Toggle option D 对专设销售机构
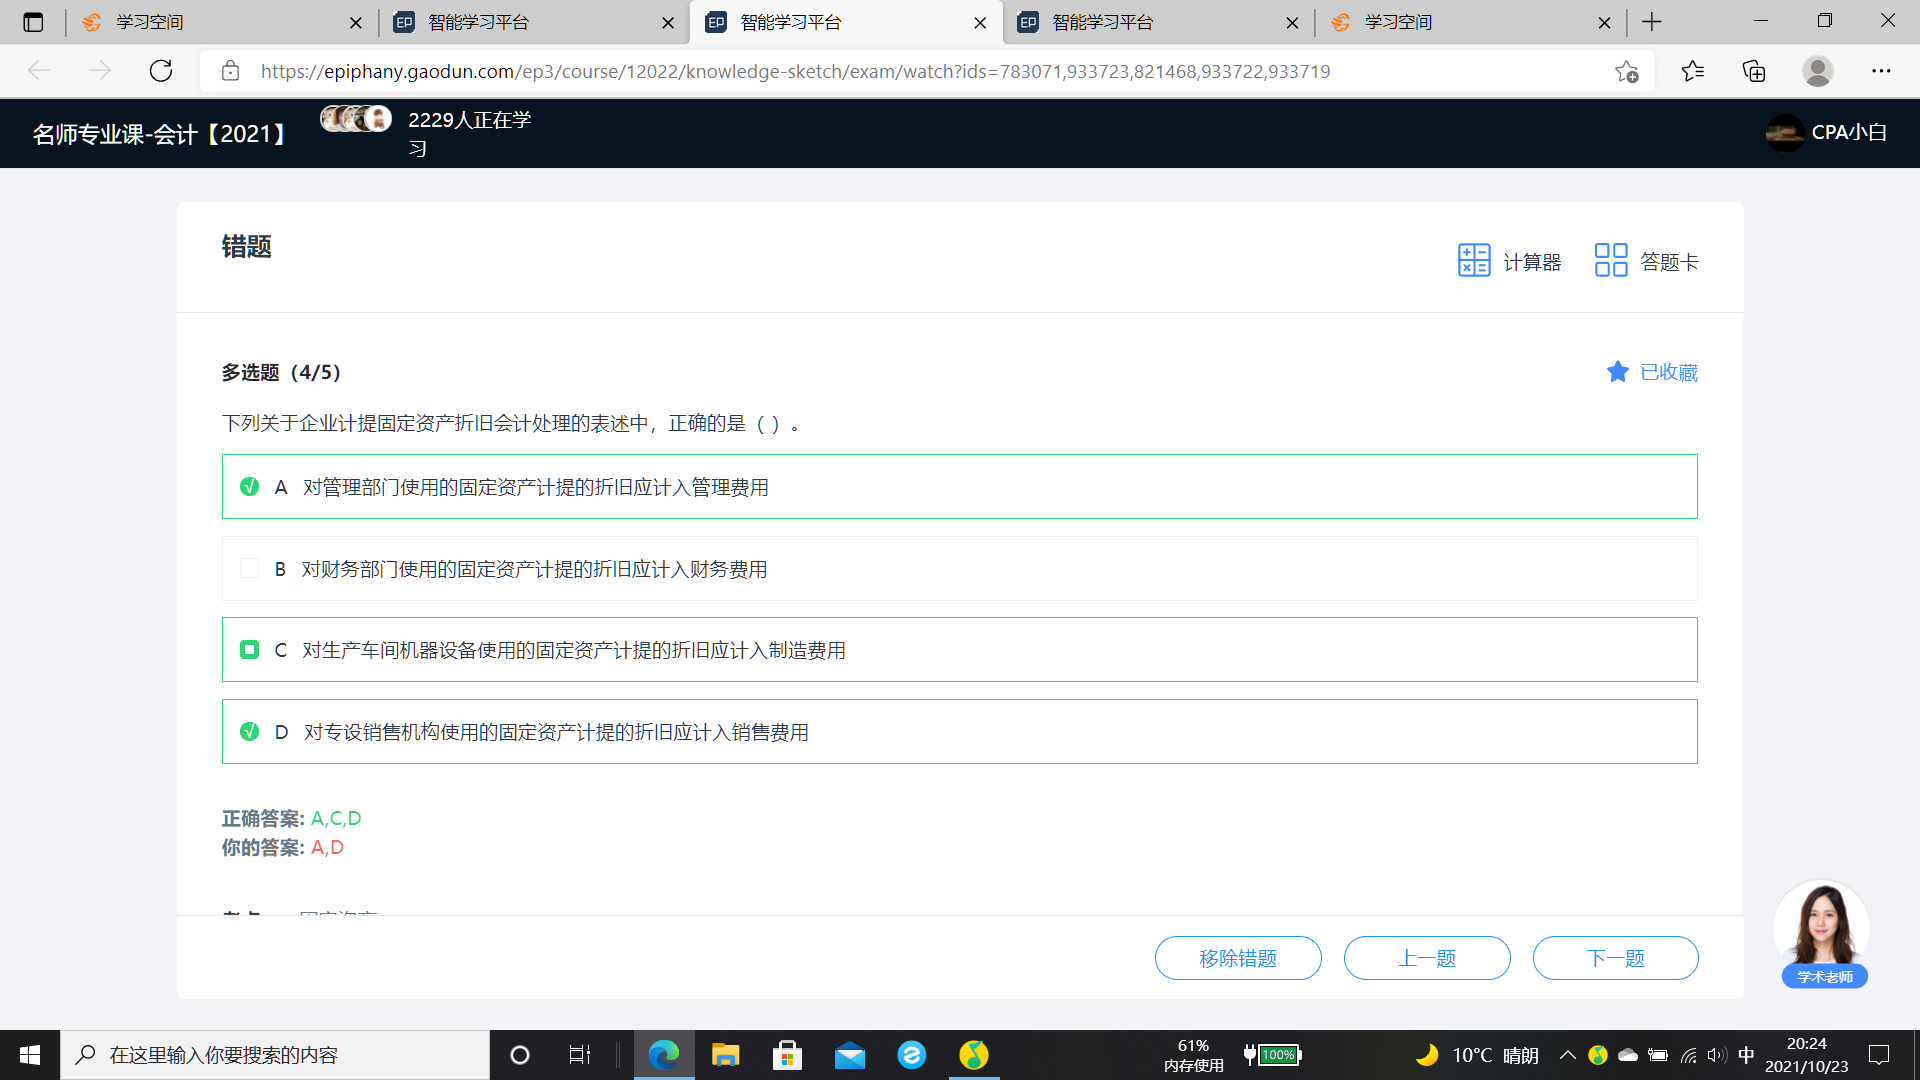This screenshot has height=1080, width=1920. [x=250, y=732]
